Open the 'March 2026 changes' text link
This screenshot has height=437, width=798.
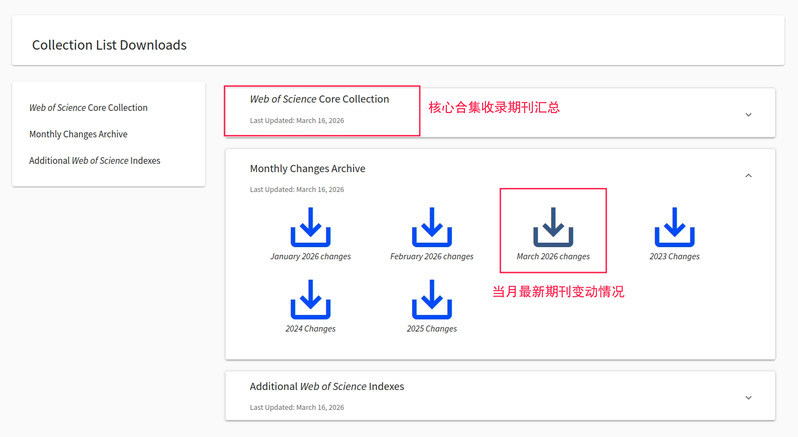(553, 257)
